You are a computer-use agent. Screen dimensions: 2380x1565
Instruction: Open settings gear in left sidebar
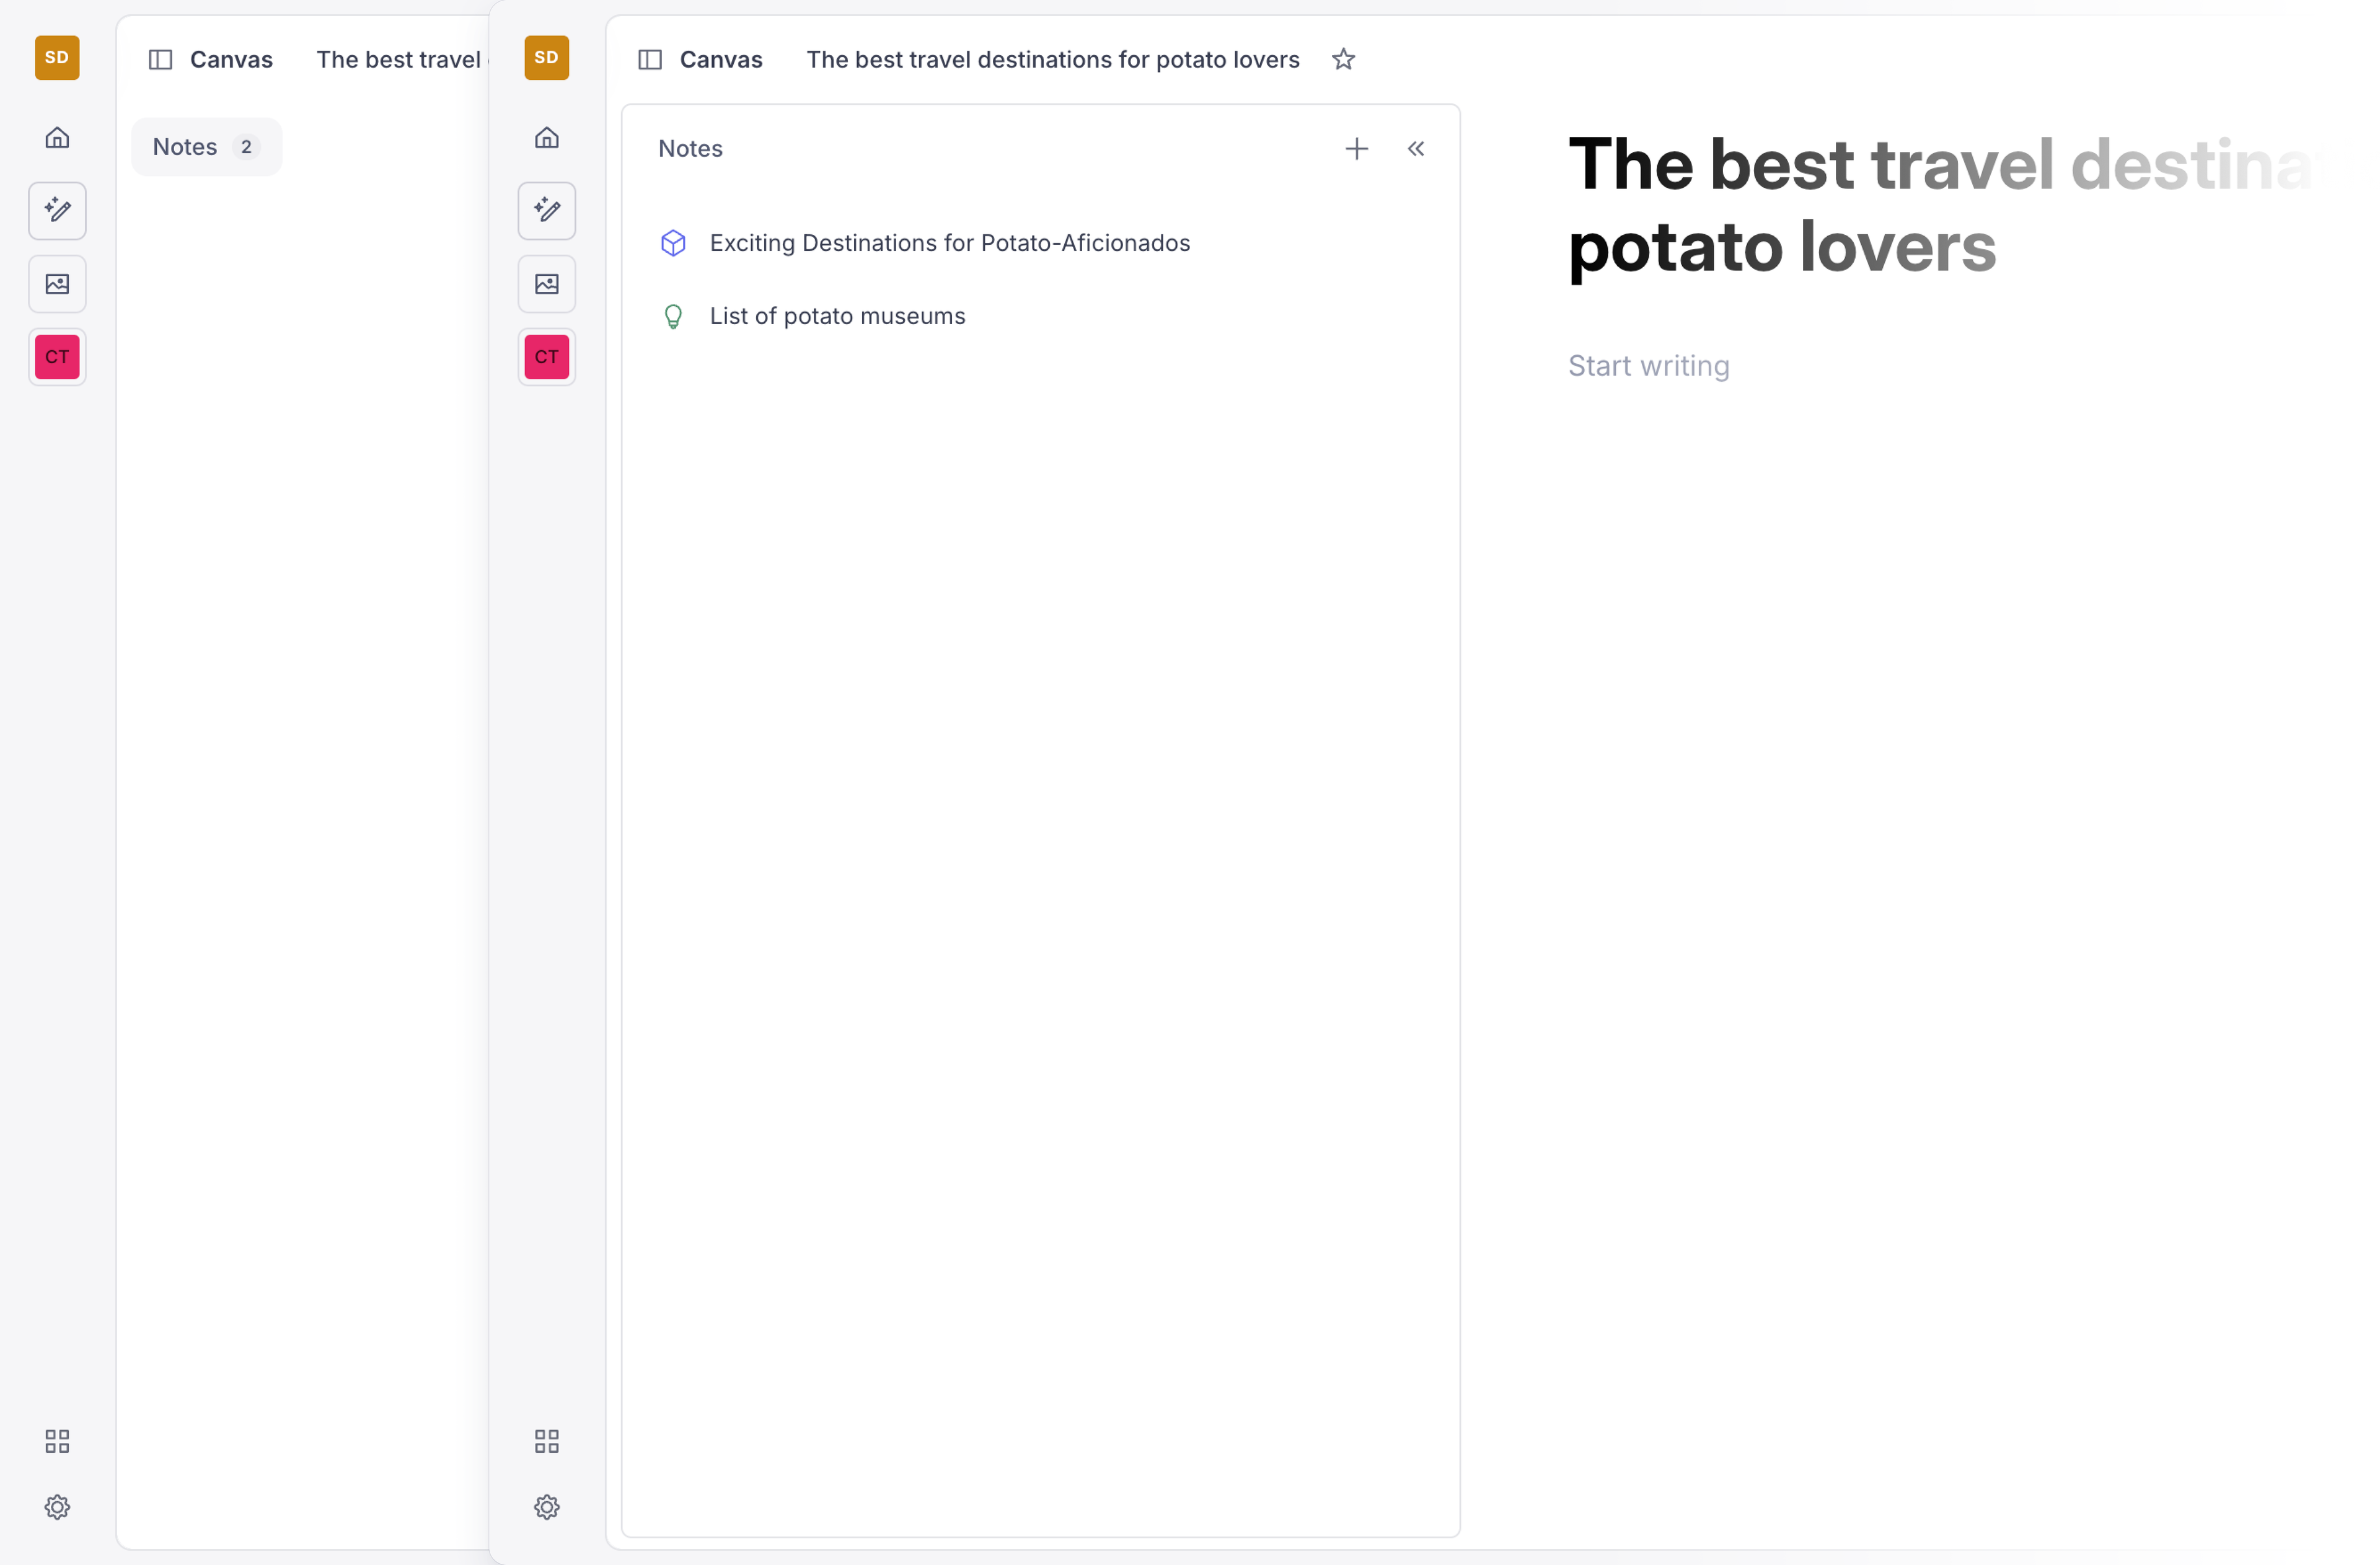click(x=57, y=1506)
